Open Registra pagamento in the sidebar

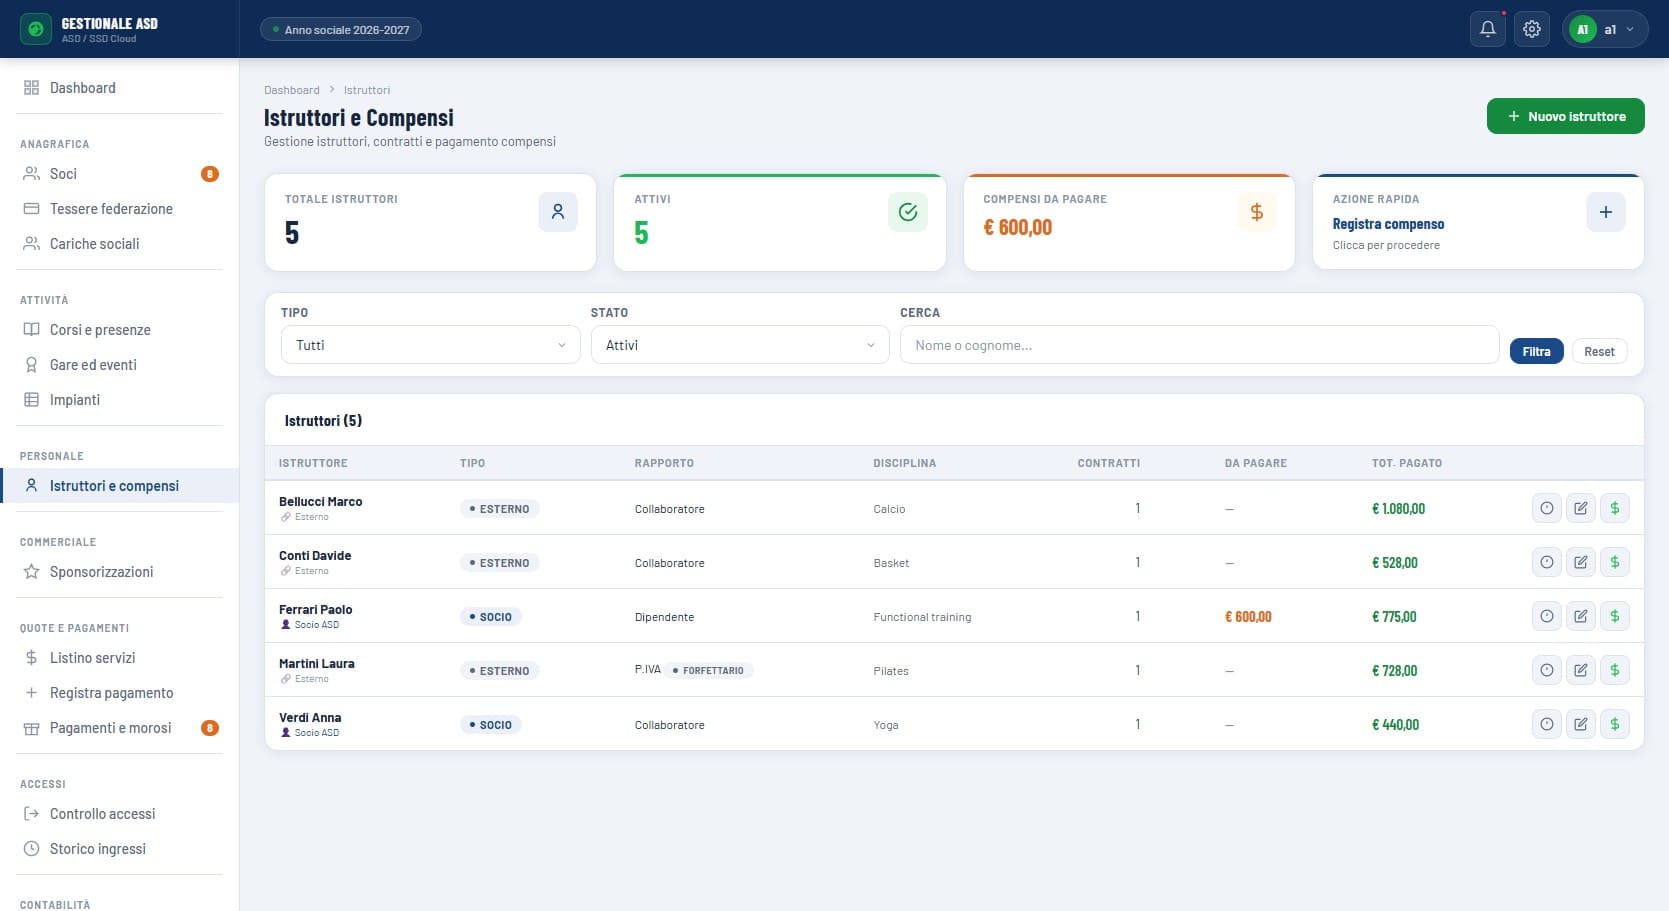coord(120,693)
